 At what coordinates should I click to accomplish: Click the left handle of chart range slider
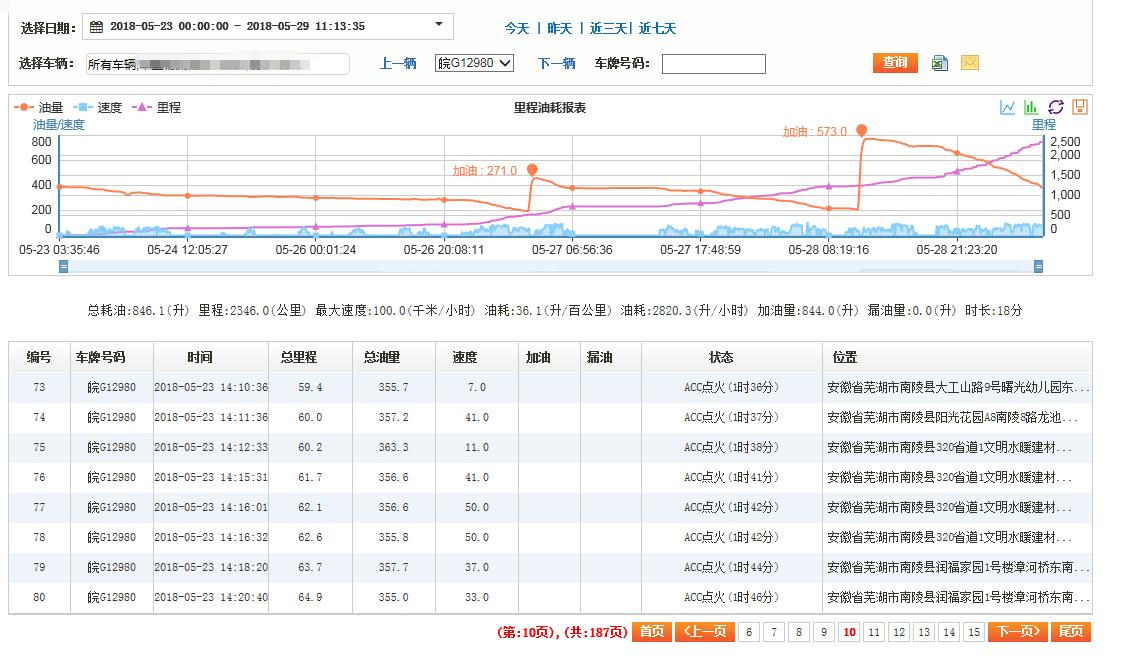click(x=64, y=267)
